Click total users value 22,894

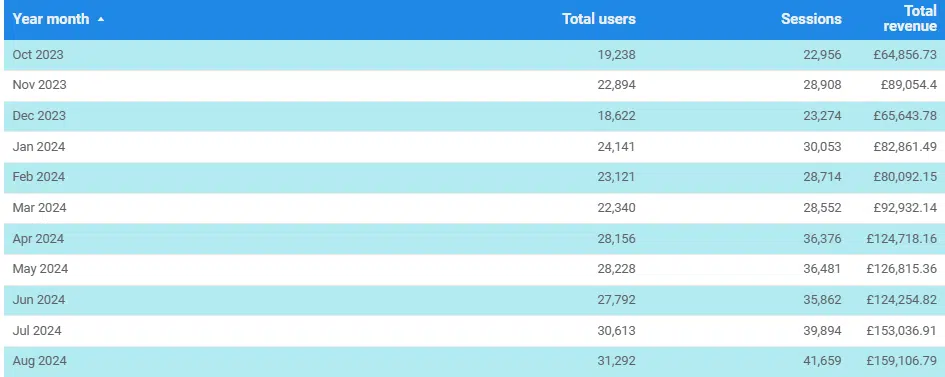click(616, 85)
